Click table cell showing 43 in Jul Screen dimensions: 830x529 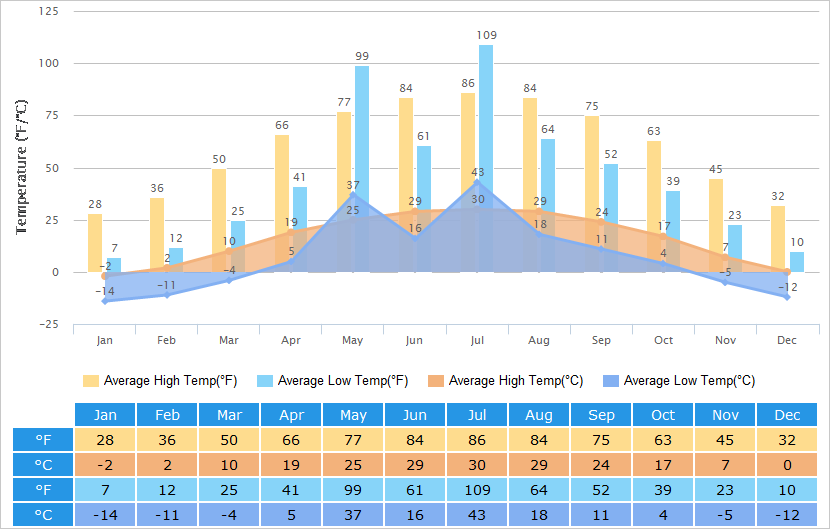click(x=477, y=515)
